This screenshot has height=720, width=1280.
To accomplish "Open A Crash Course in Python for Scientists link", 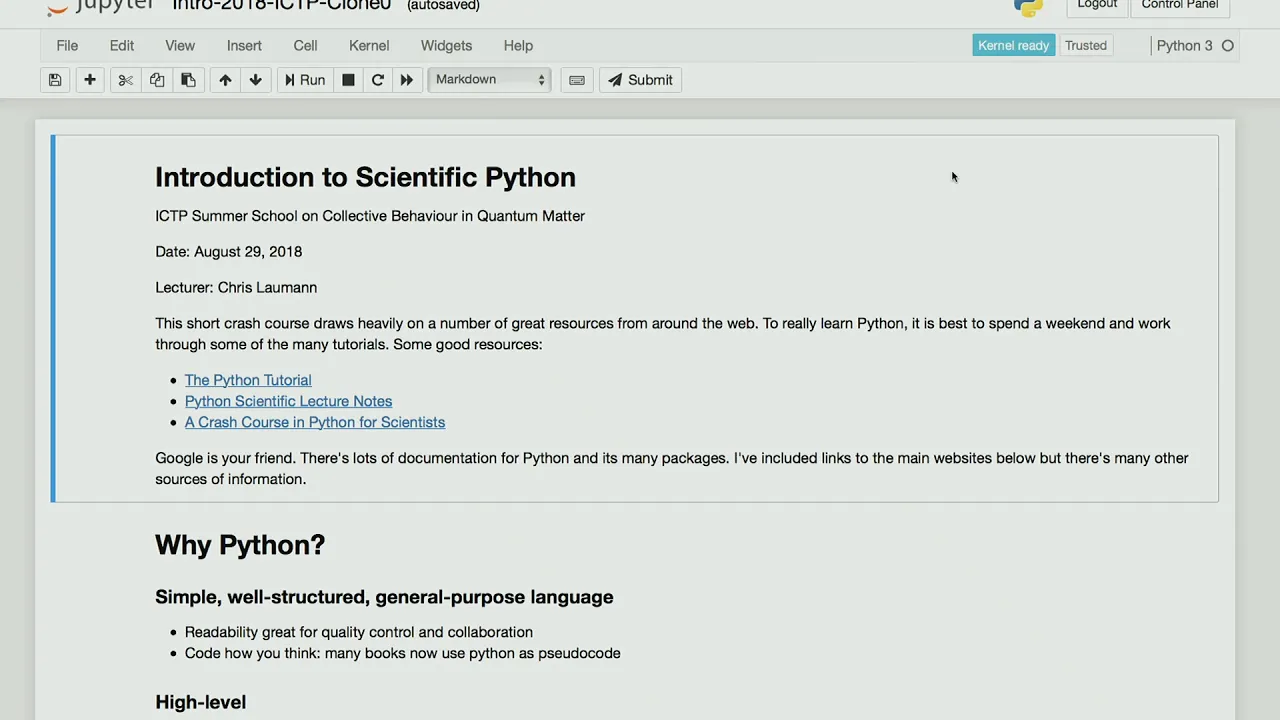I will 315,422.
